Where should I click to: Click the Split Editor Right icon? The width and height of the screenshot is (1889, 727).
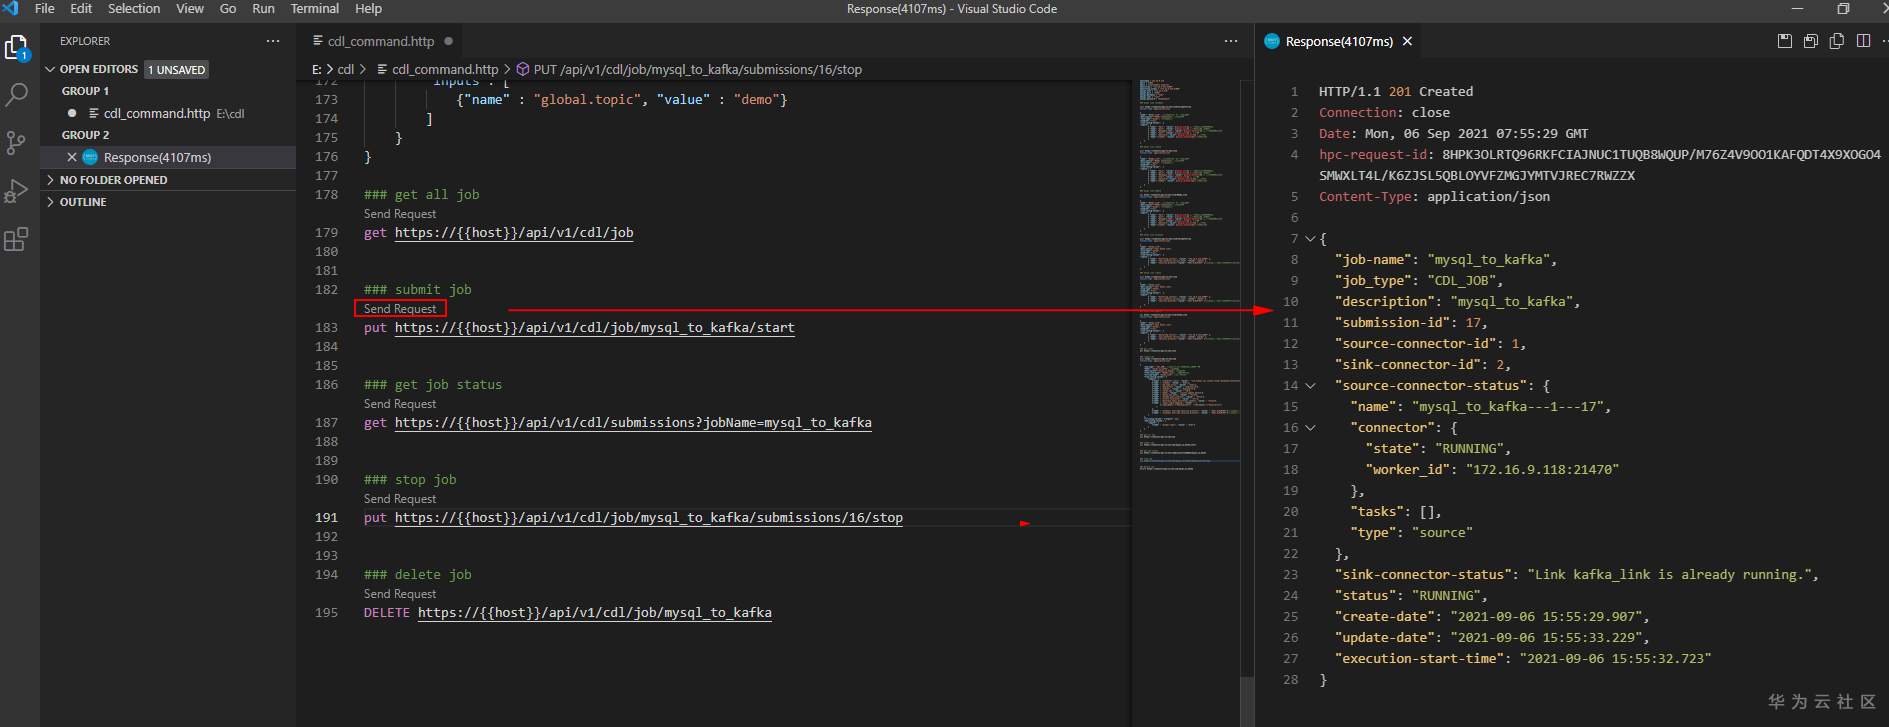(x=1863, y=41)
